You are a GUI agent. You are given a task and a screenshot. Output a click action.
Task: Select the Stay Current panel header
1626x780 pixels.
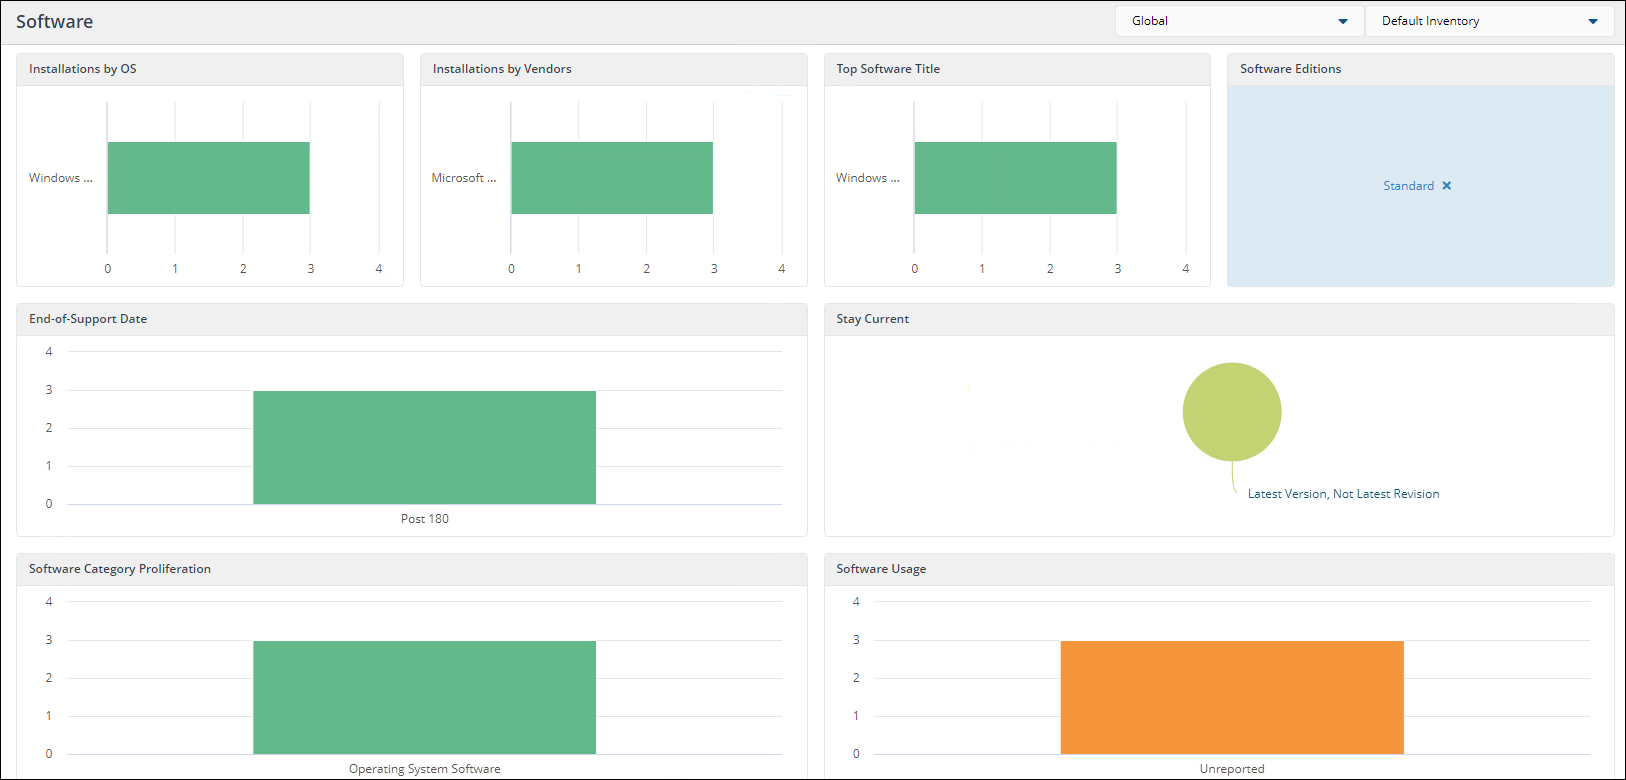pos(872,319)
